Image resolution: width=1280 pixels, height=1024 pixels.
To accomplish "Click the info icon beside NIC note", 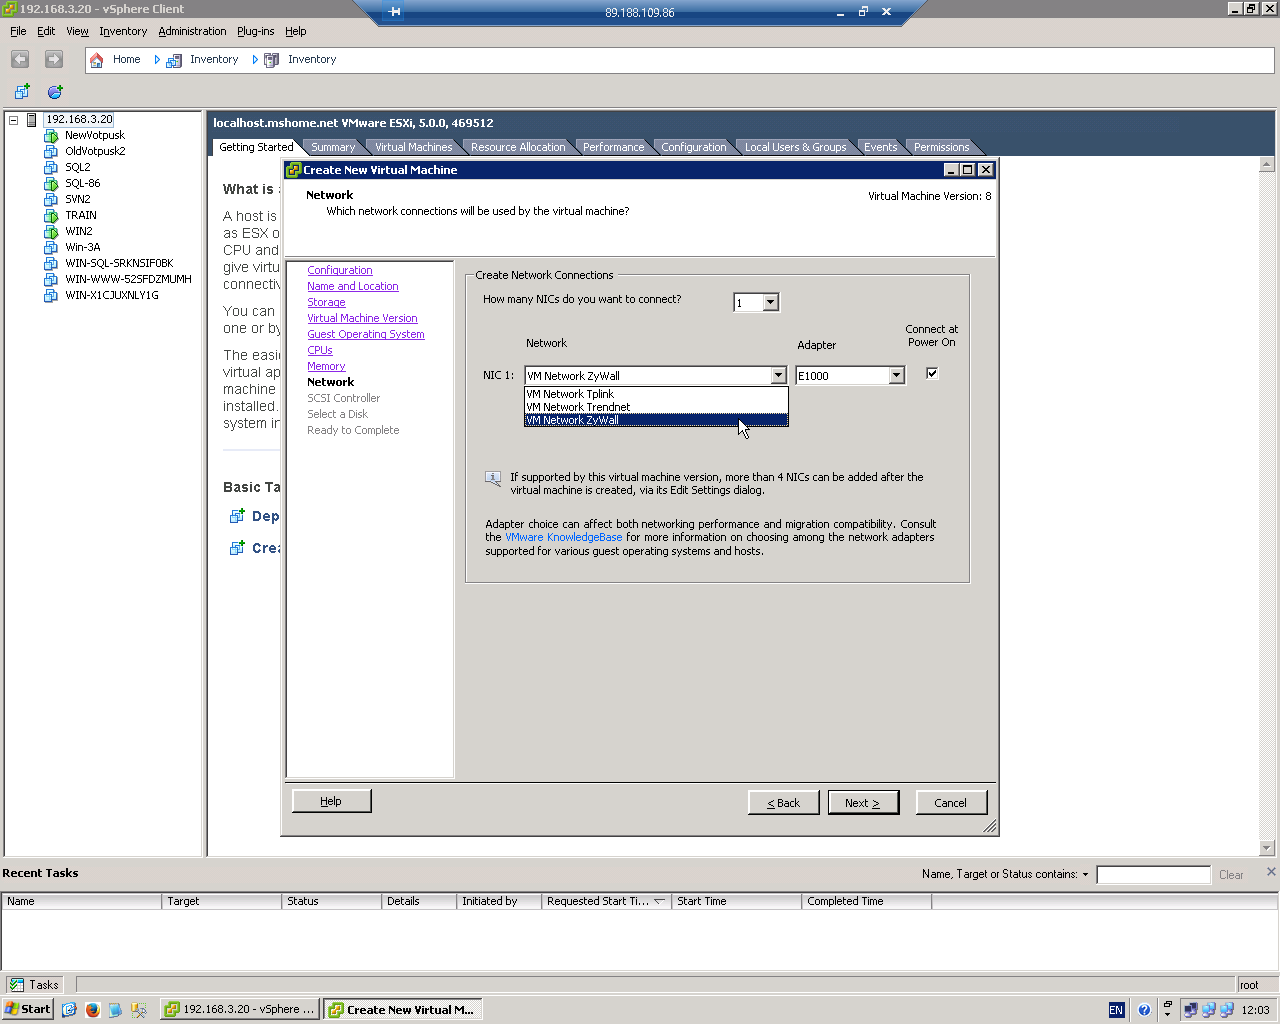I will pos(493,478).
